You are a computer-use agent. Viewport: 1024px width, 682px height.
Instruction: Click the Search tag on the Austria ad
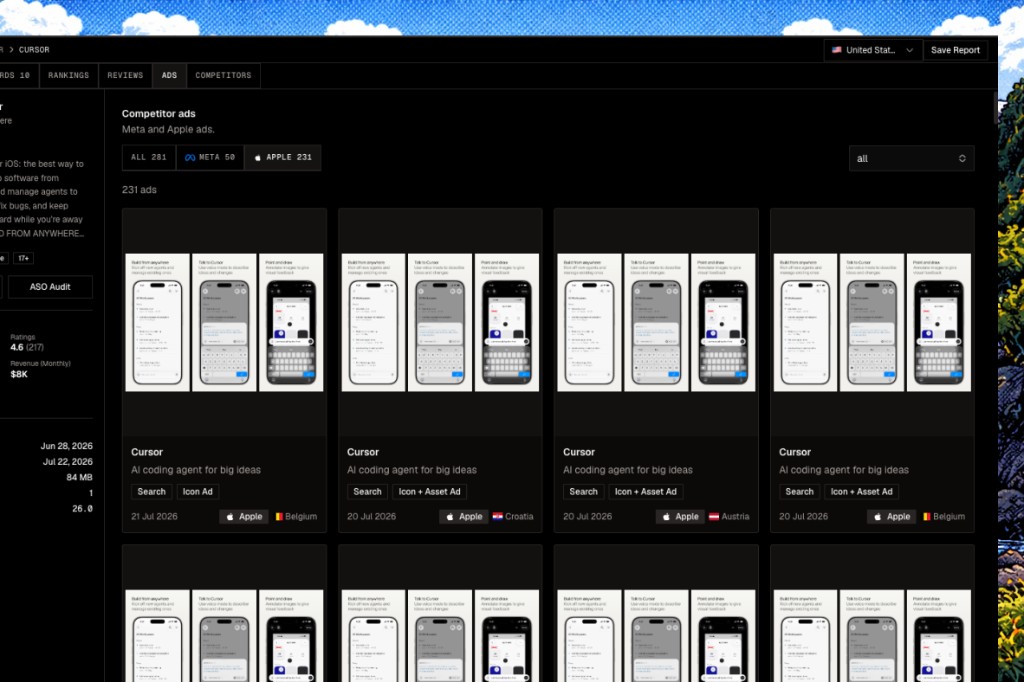click(583, 492)
